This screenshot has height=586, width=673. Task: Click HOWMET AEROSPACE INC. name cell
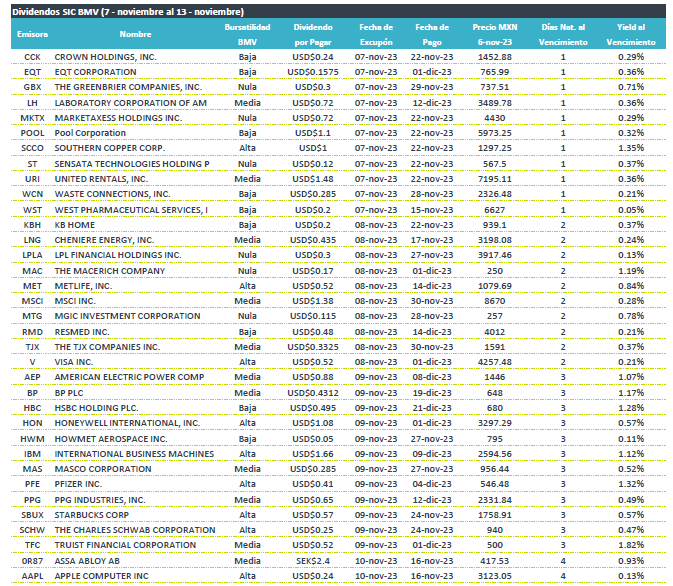tap(111, 439)
